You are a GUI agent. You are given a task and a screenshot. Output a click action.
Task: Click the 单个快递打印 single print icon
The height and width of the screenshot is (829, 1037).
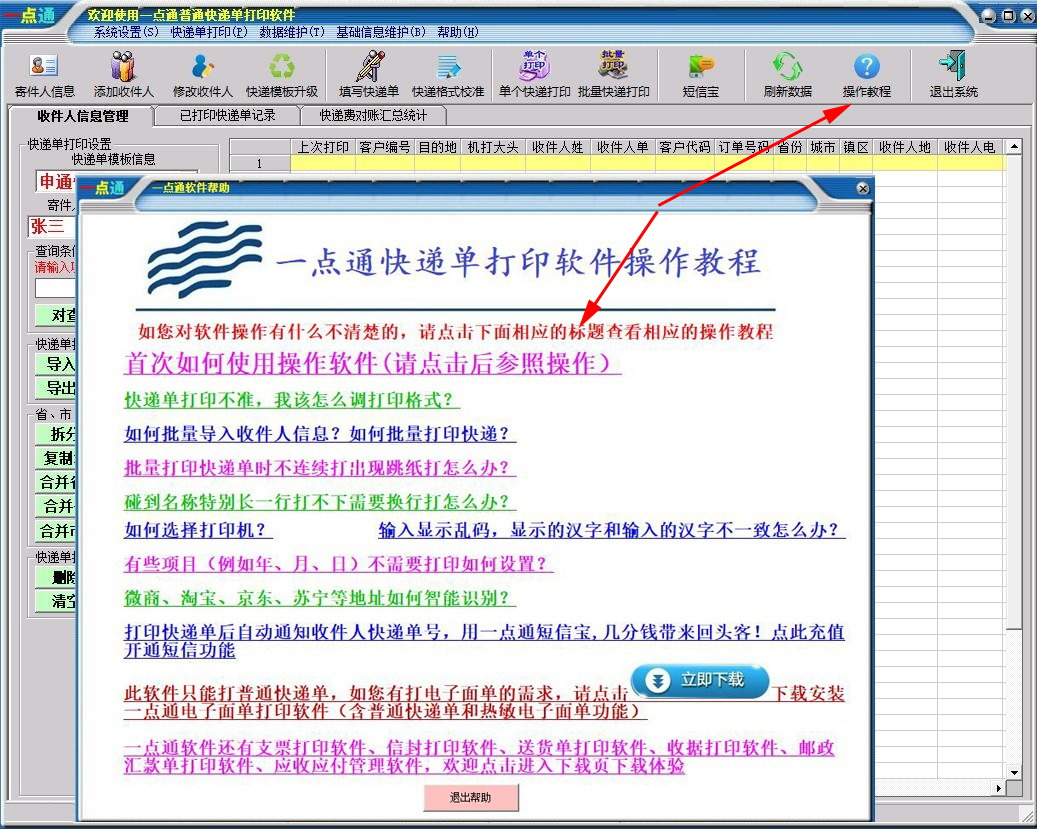tap(533, 74)
